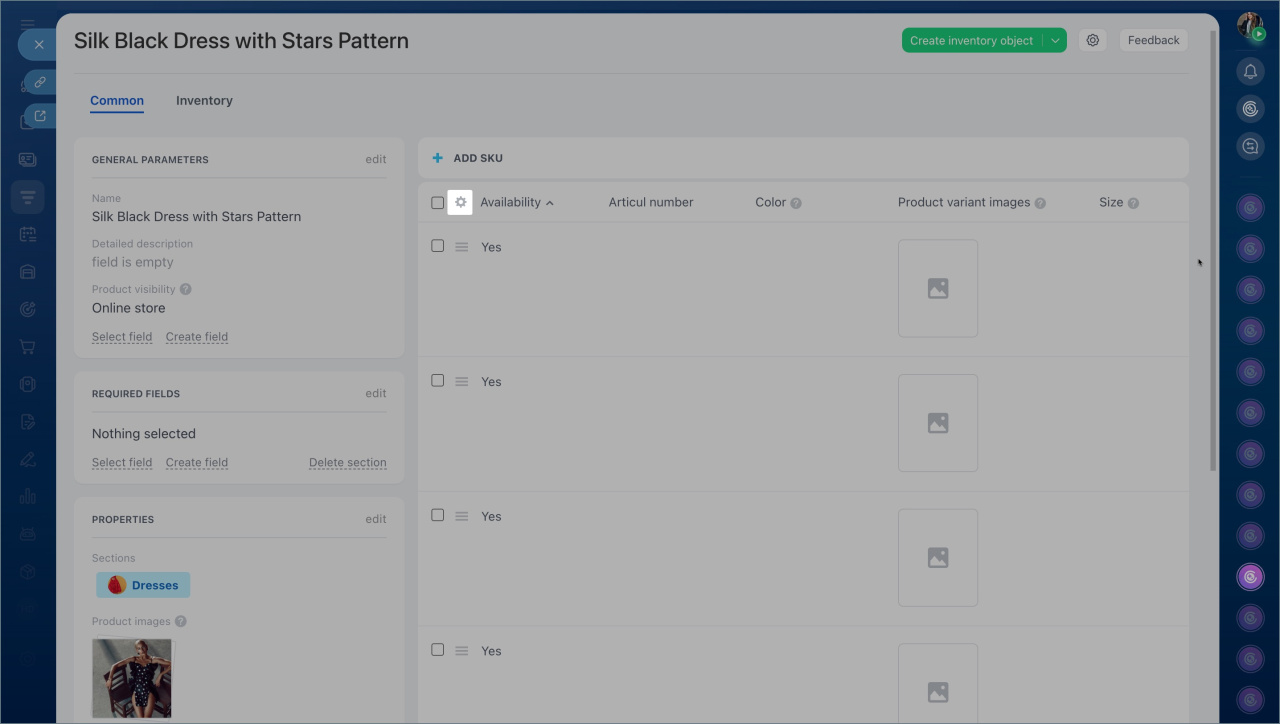
Task: Click the Dresses section tag
Action: pos(143,585)
